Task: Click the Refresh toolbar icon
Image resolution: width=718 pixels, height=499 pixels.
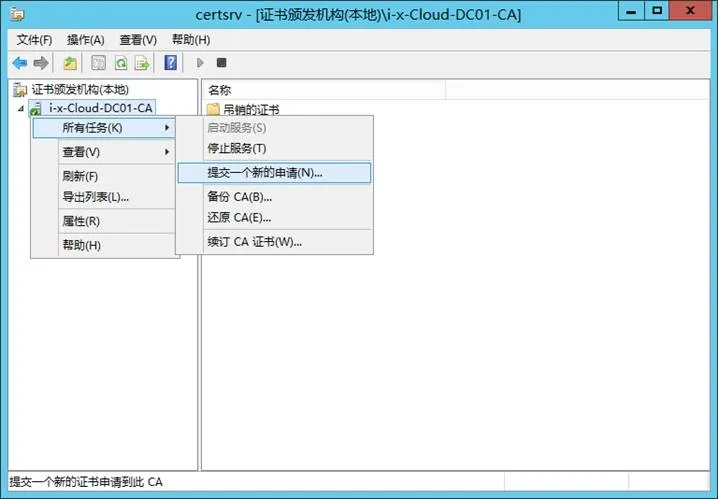Action: pos(121,63)
